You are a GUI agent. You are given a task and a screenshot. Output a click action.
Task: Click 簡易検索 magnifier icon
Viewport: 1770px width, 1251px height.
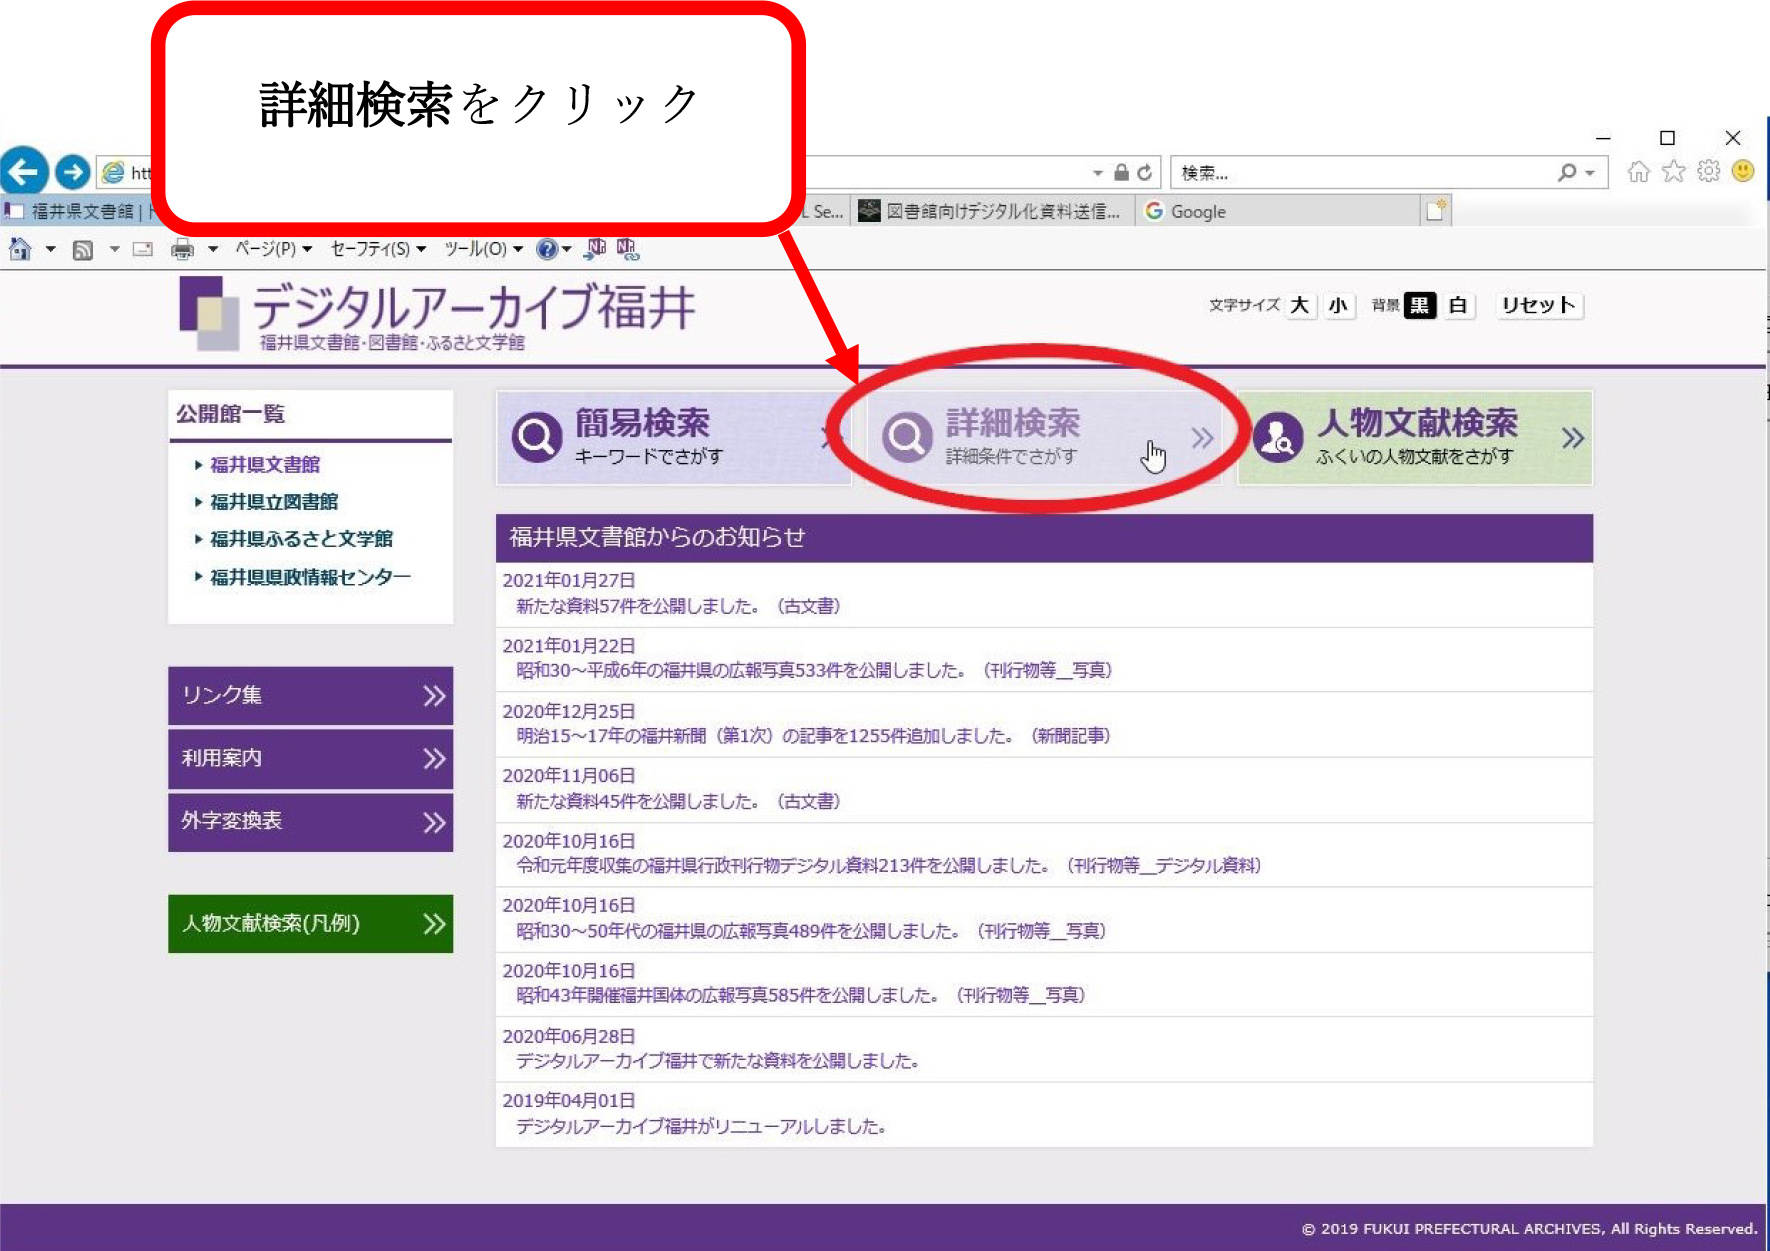point(537,438)
